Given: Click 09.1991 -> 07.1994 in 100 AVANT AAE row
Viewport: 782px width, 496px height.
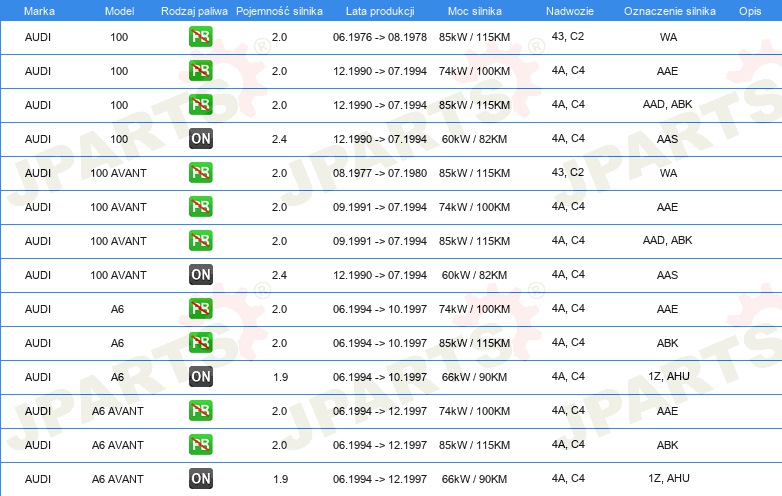Looking at the screenshot, I should click(380, 207).
